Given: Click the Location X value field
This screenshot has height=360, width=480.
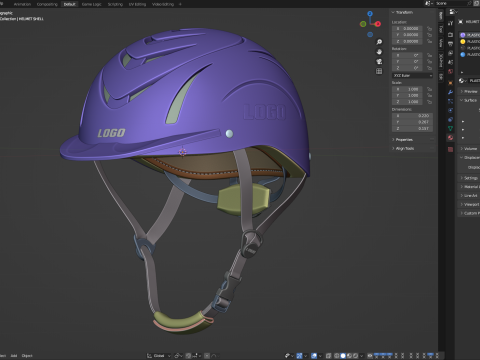Looking at the screenshot, I should pyautogui.click(x=407, y=29).
